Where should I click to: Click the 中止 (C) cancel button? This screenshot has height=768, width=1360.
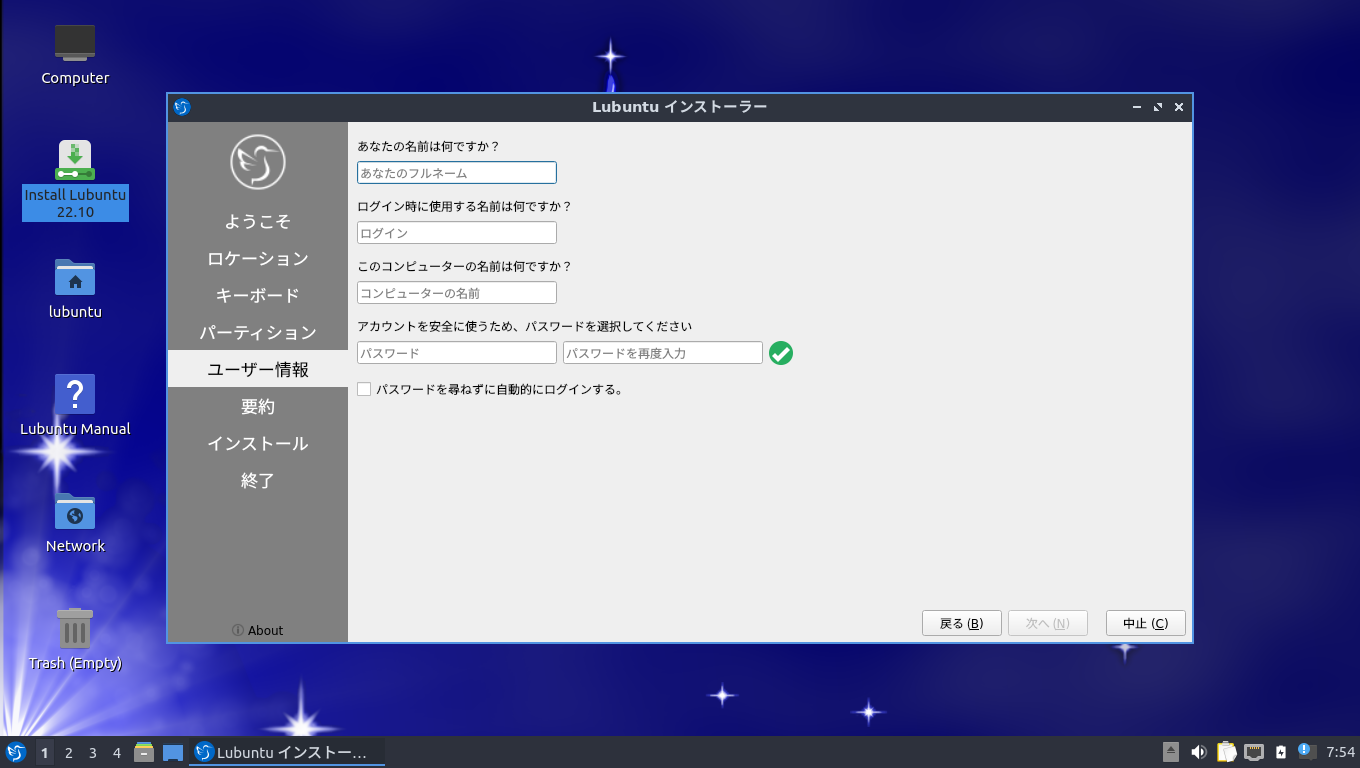[1146, 623]
